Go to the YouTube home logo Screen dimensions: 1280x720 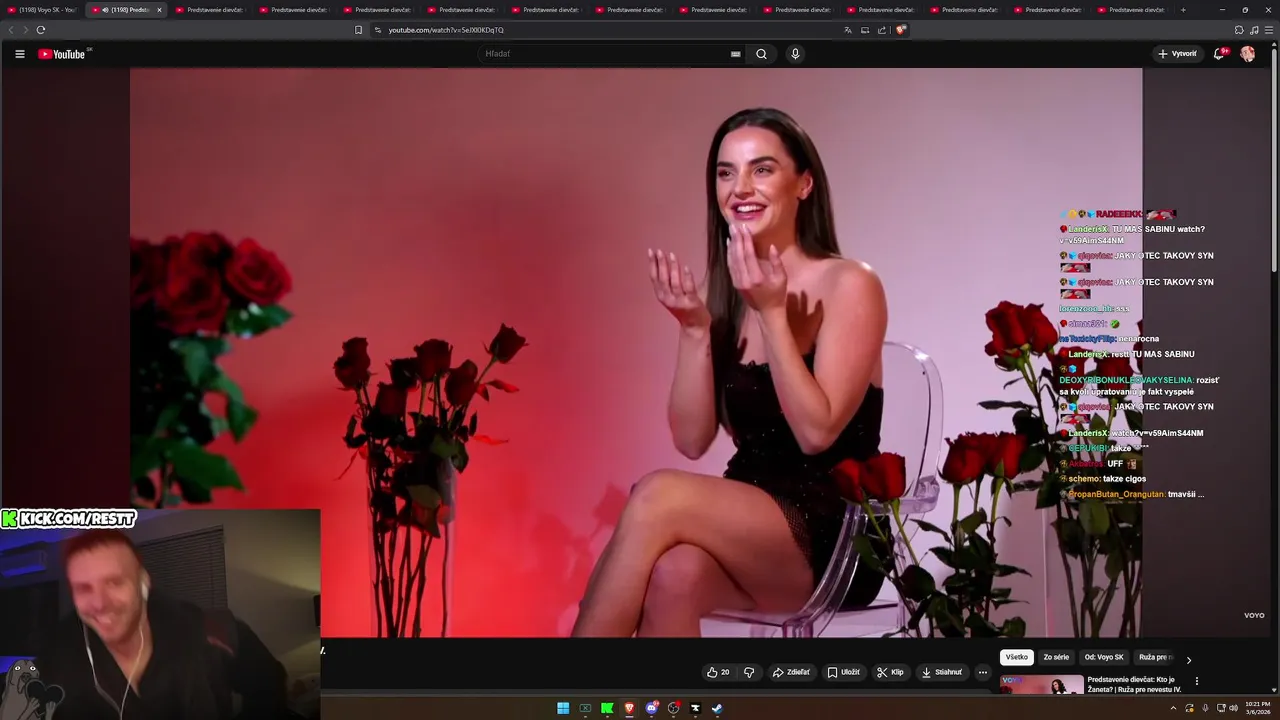click(x=63, y=54)
